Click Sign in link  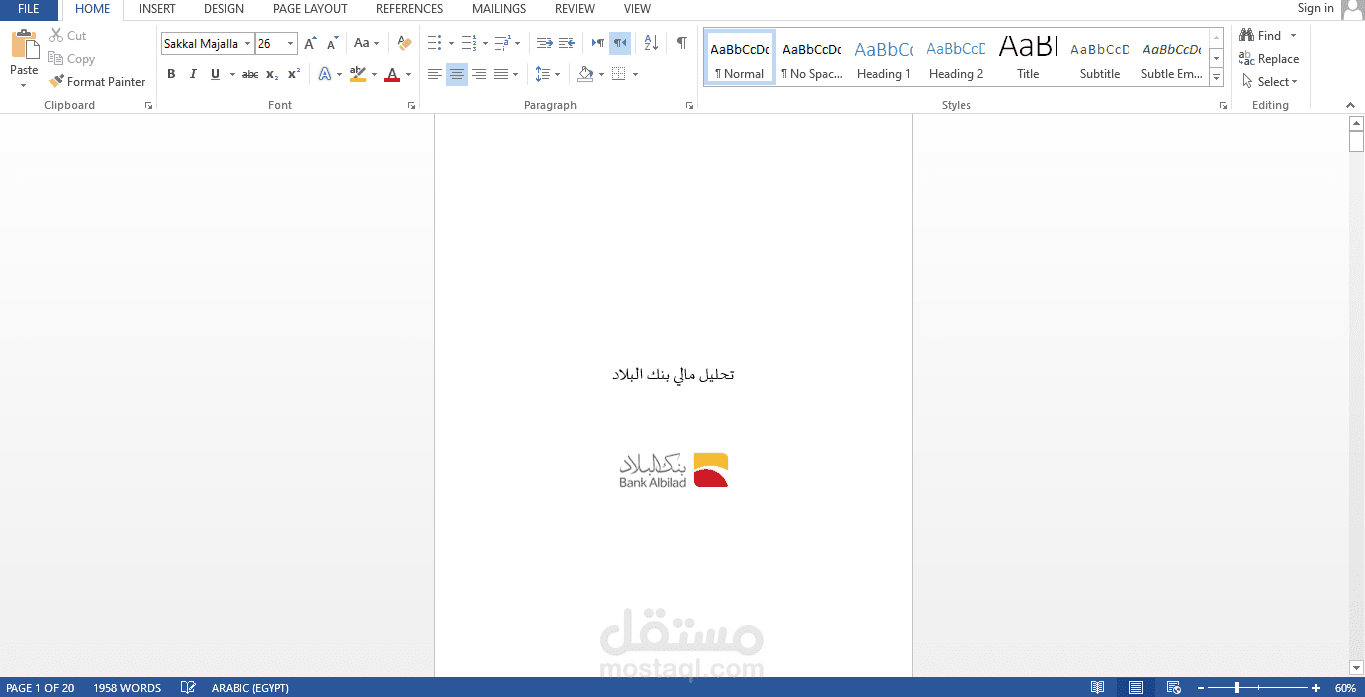pyautogui.click(x=1315, y=8)
